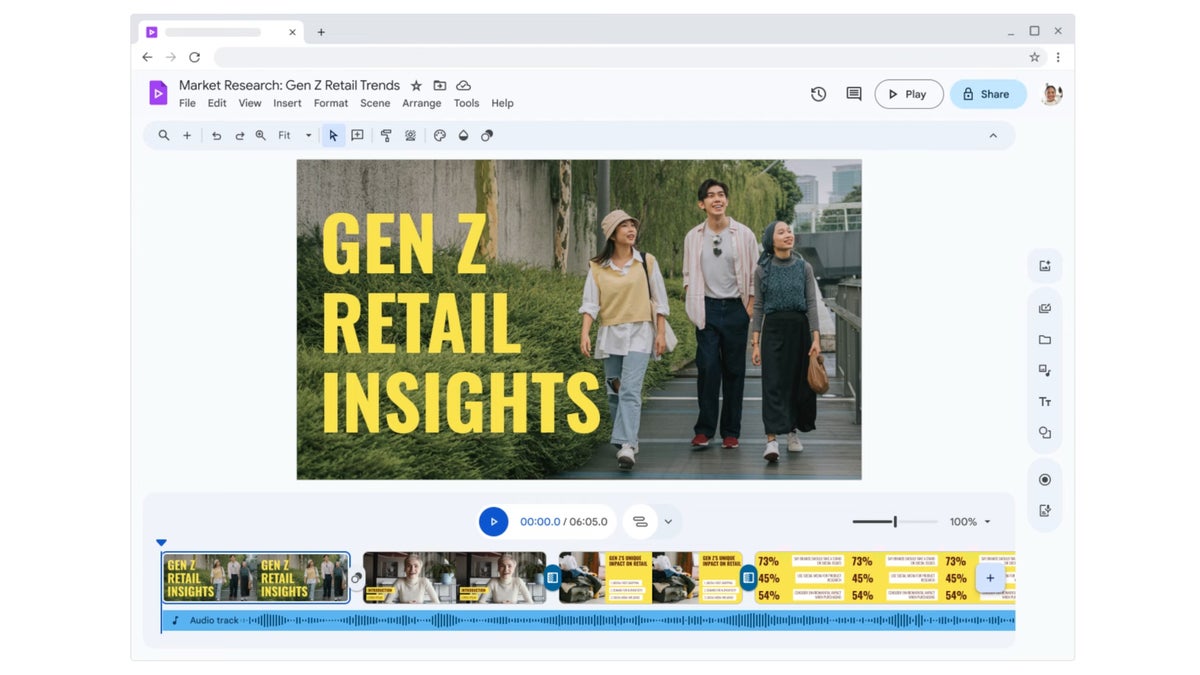Click the timeline zoom slider handle
1200x675 pixels.
895,522
